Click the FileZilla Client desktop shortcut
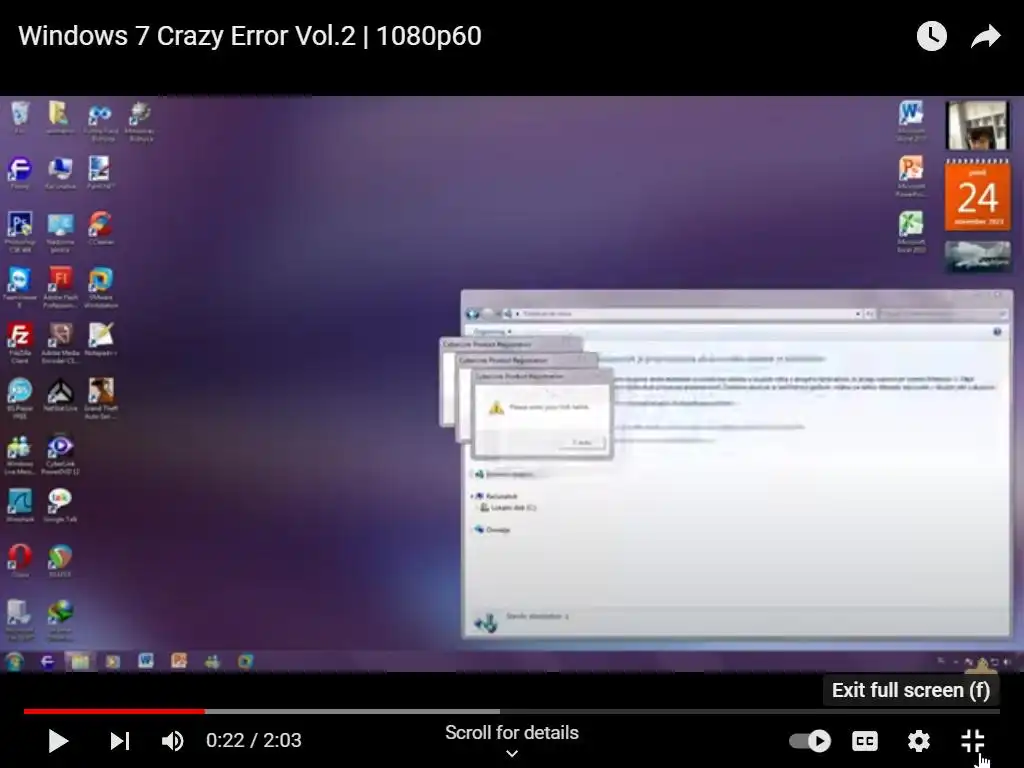This screenshot has height=768, width=1024. [20, 342]
